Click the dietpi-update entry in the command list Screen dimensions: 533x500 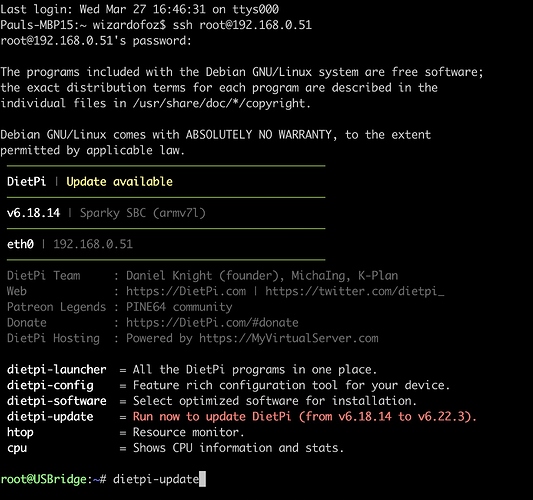click(x=50, y=417)
